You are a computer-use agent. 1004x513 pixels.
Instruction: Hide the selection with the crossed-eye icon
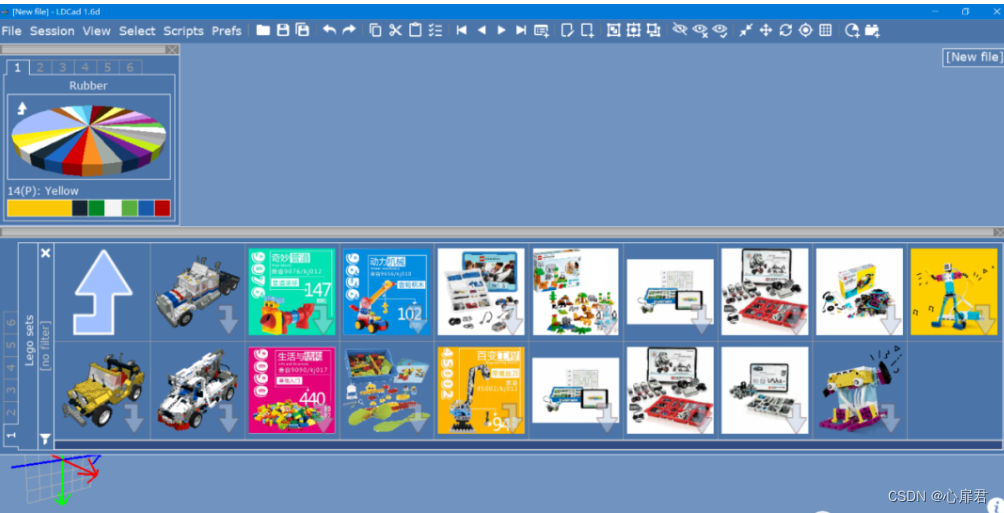pyautogui.click(x=680, y=29)
